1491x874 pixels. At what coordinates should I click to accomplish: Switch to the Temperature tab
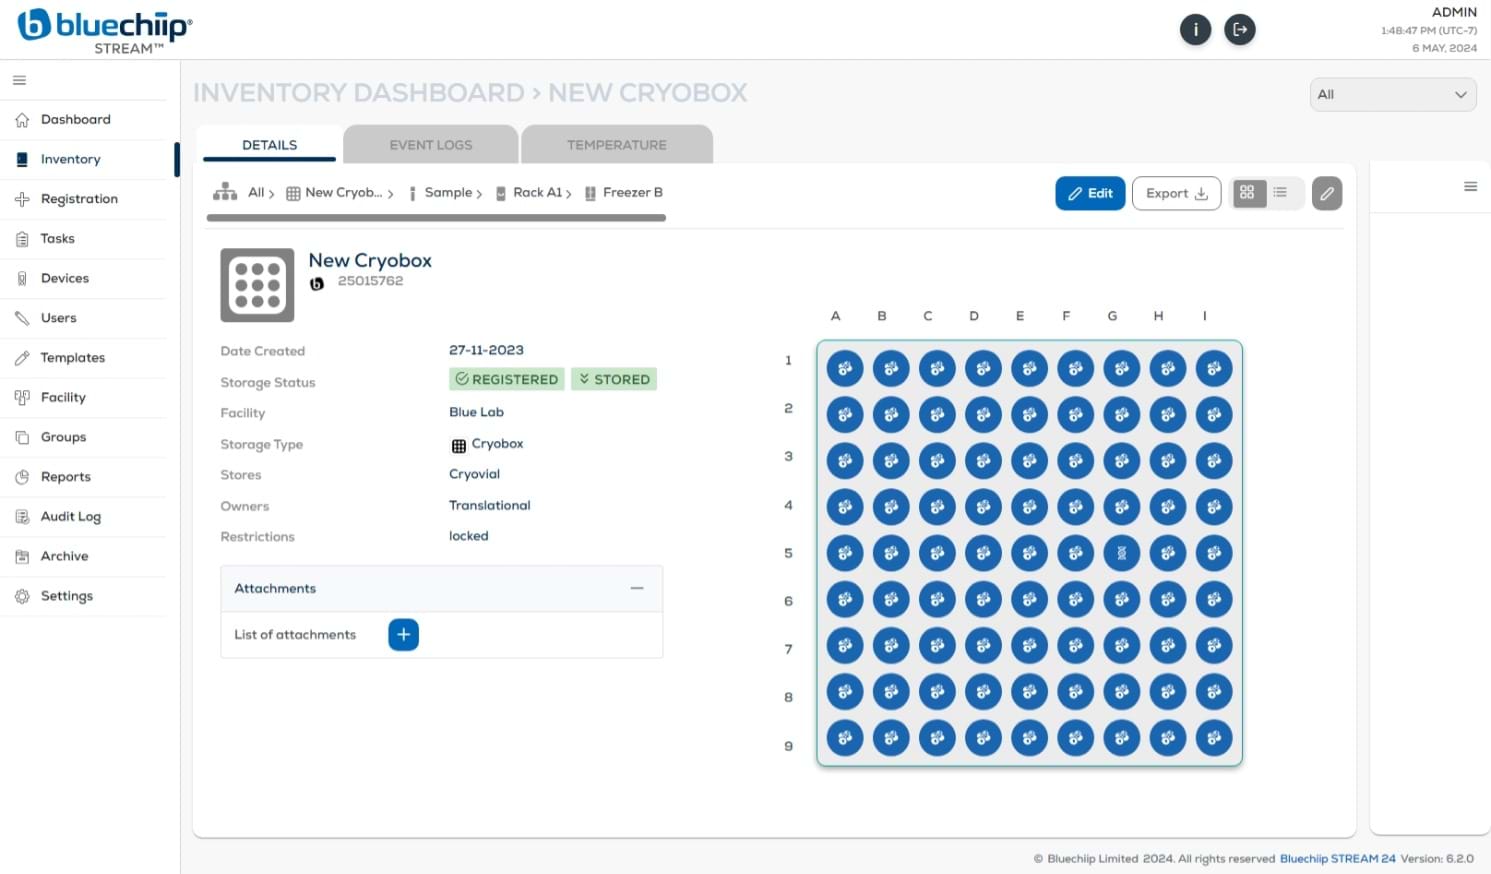[616, 145]
